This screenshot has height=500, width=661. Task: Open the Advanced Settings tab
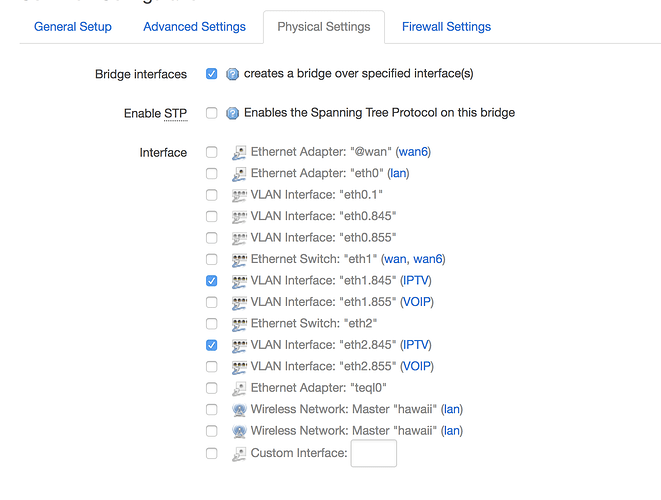(194, 27)
